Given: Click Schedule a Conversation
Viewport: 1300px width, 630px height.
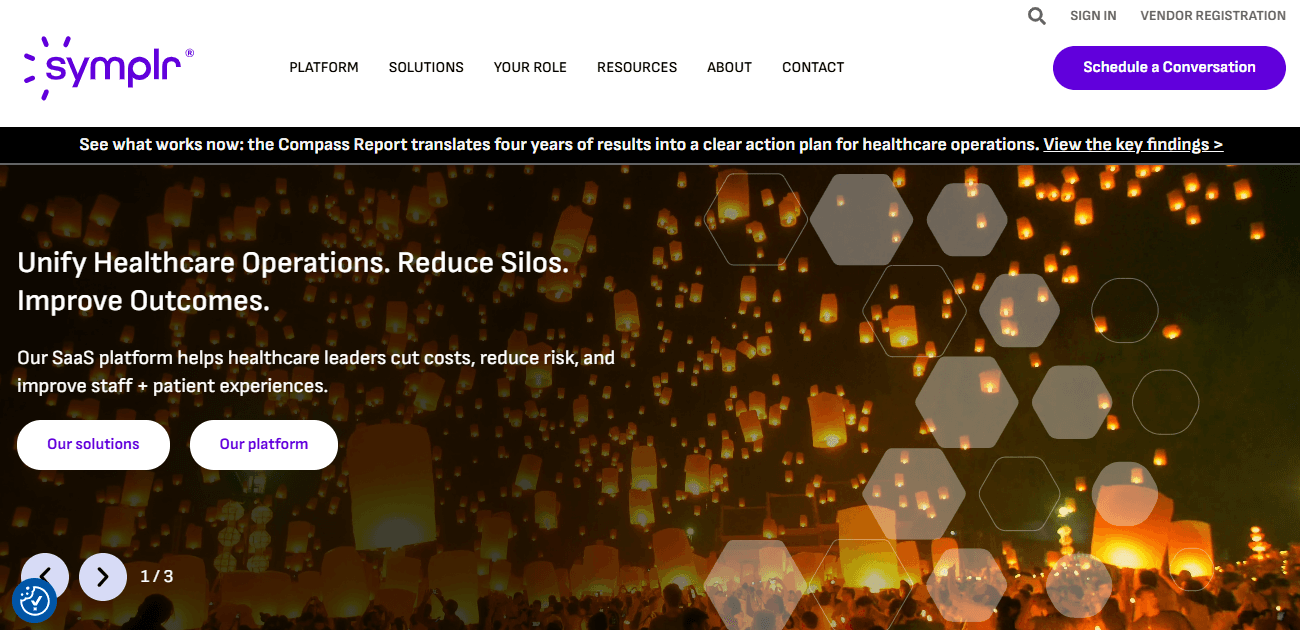Looking at the screenshot, I should 1168,67.
